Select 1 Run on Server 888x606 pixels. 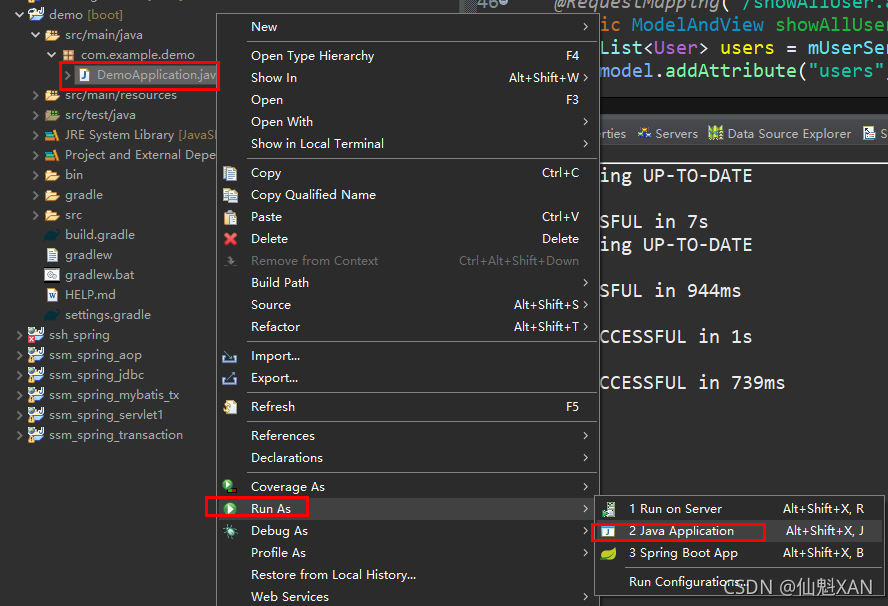click(739, 509)
